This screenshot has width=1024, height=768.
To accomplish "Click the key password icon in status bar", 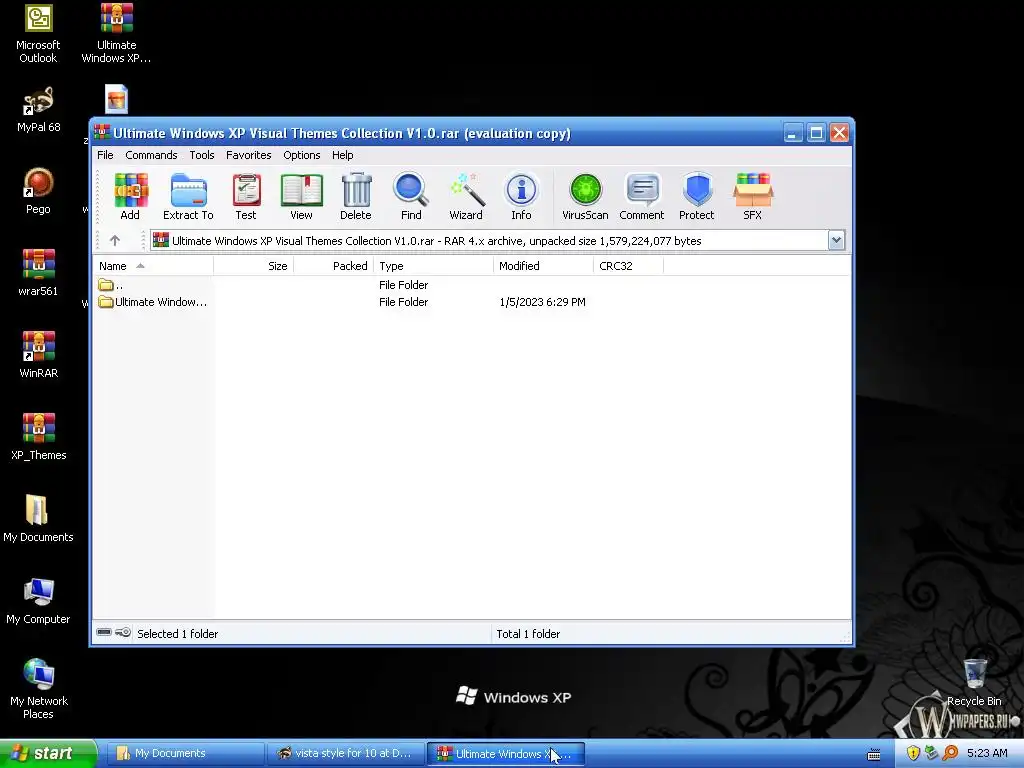I will pyautogui.click(x=123, y=632).
